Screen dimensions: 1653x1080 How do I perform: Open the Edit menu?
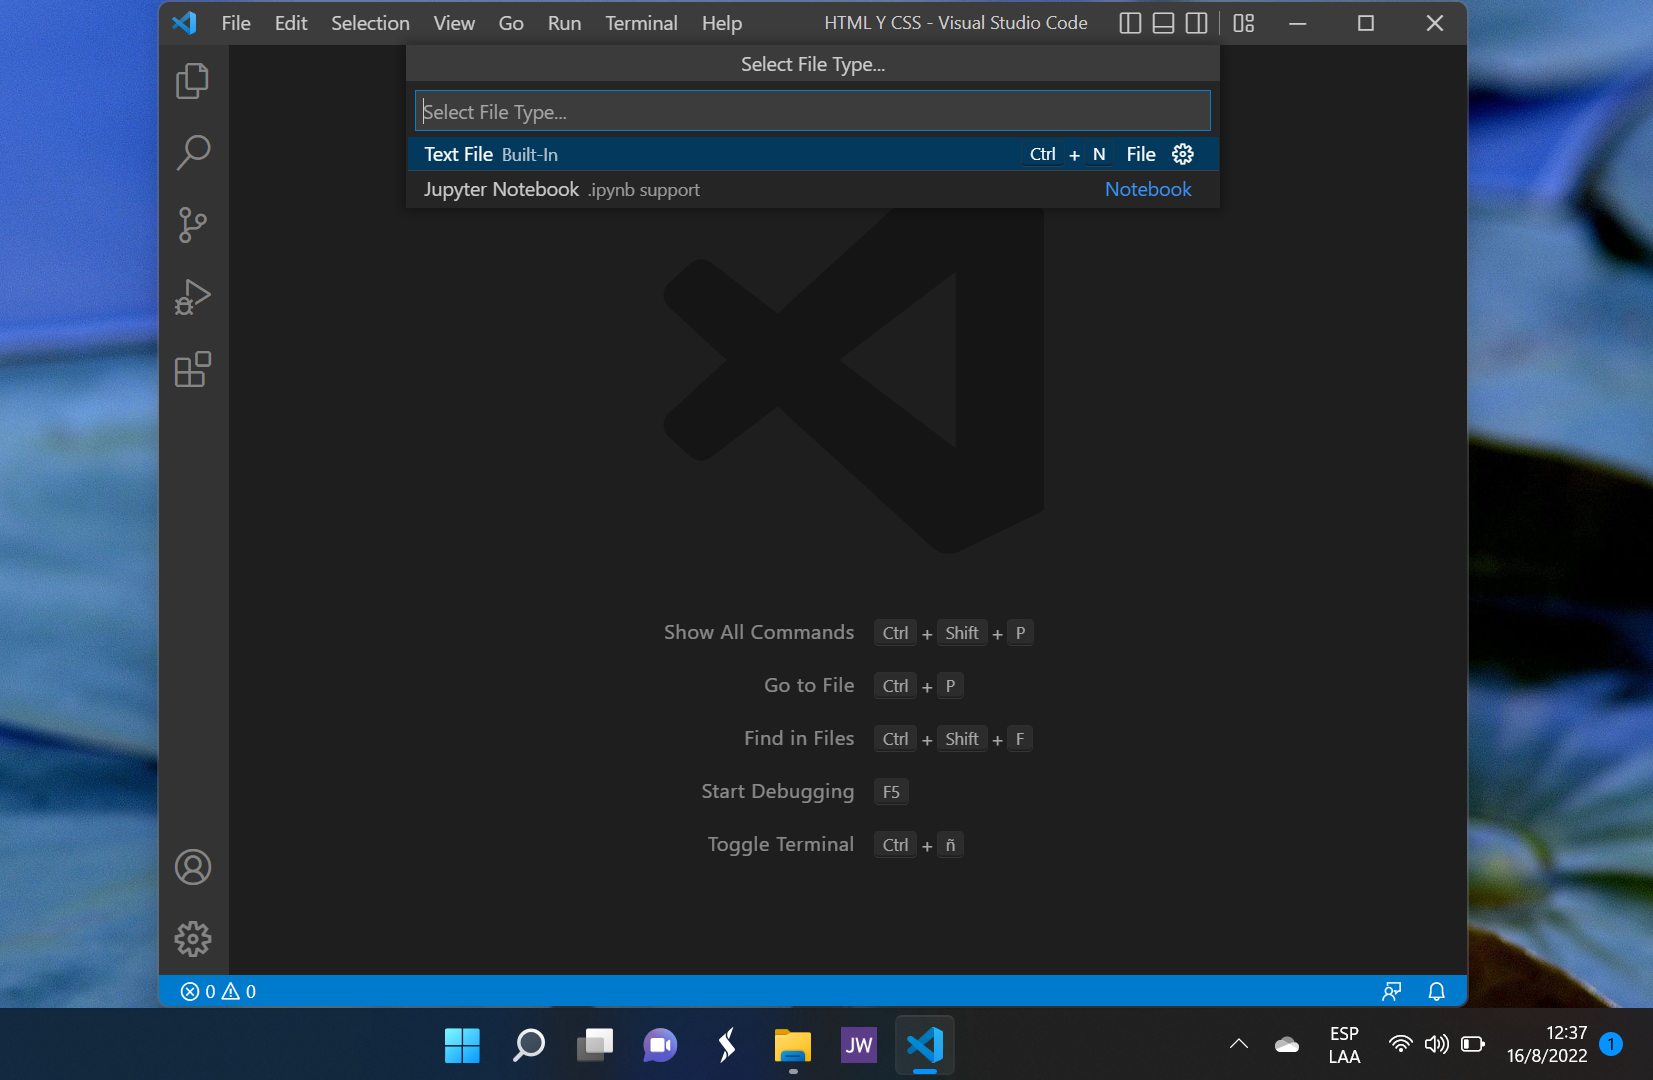[291, 23]
